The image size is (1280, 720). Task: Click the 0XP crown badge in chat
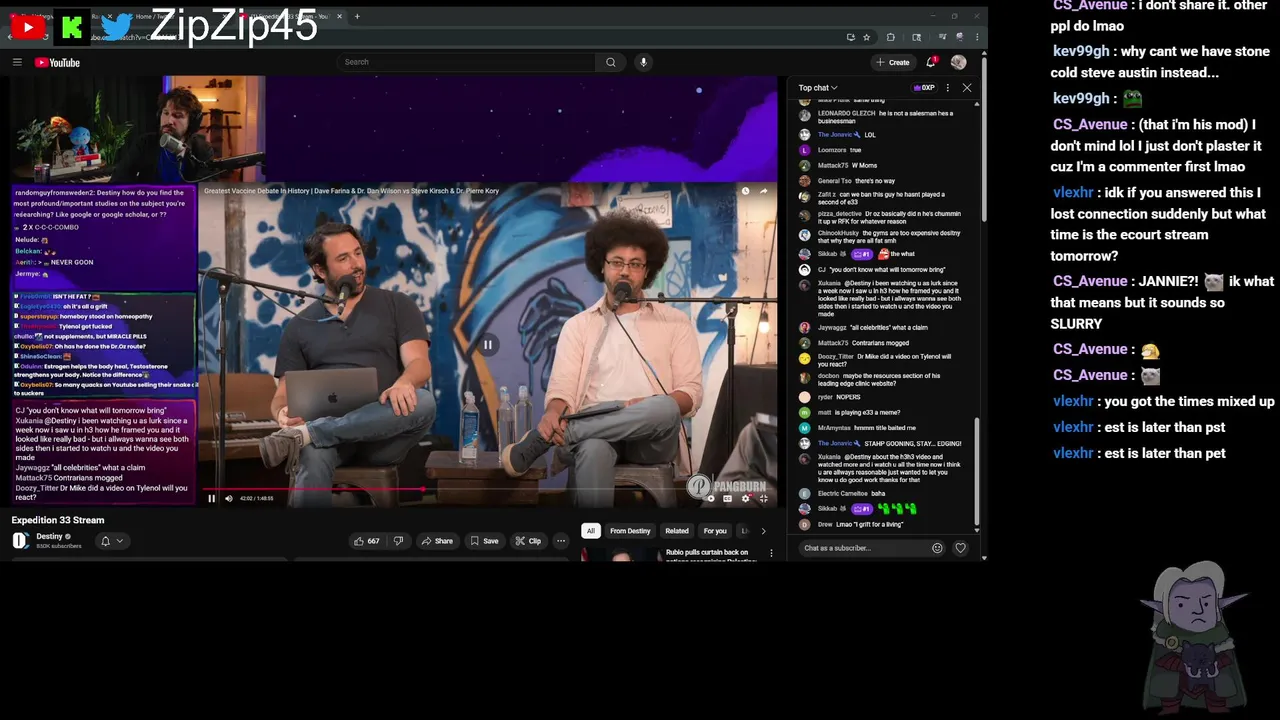[x=924, y=88]
